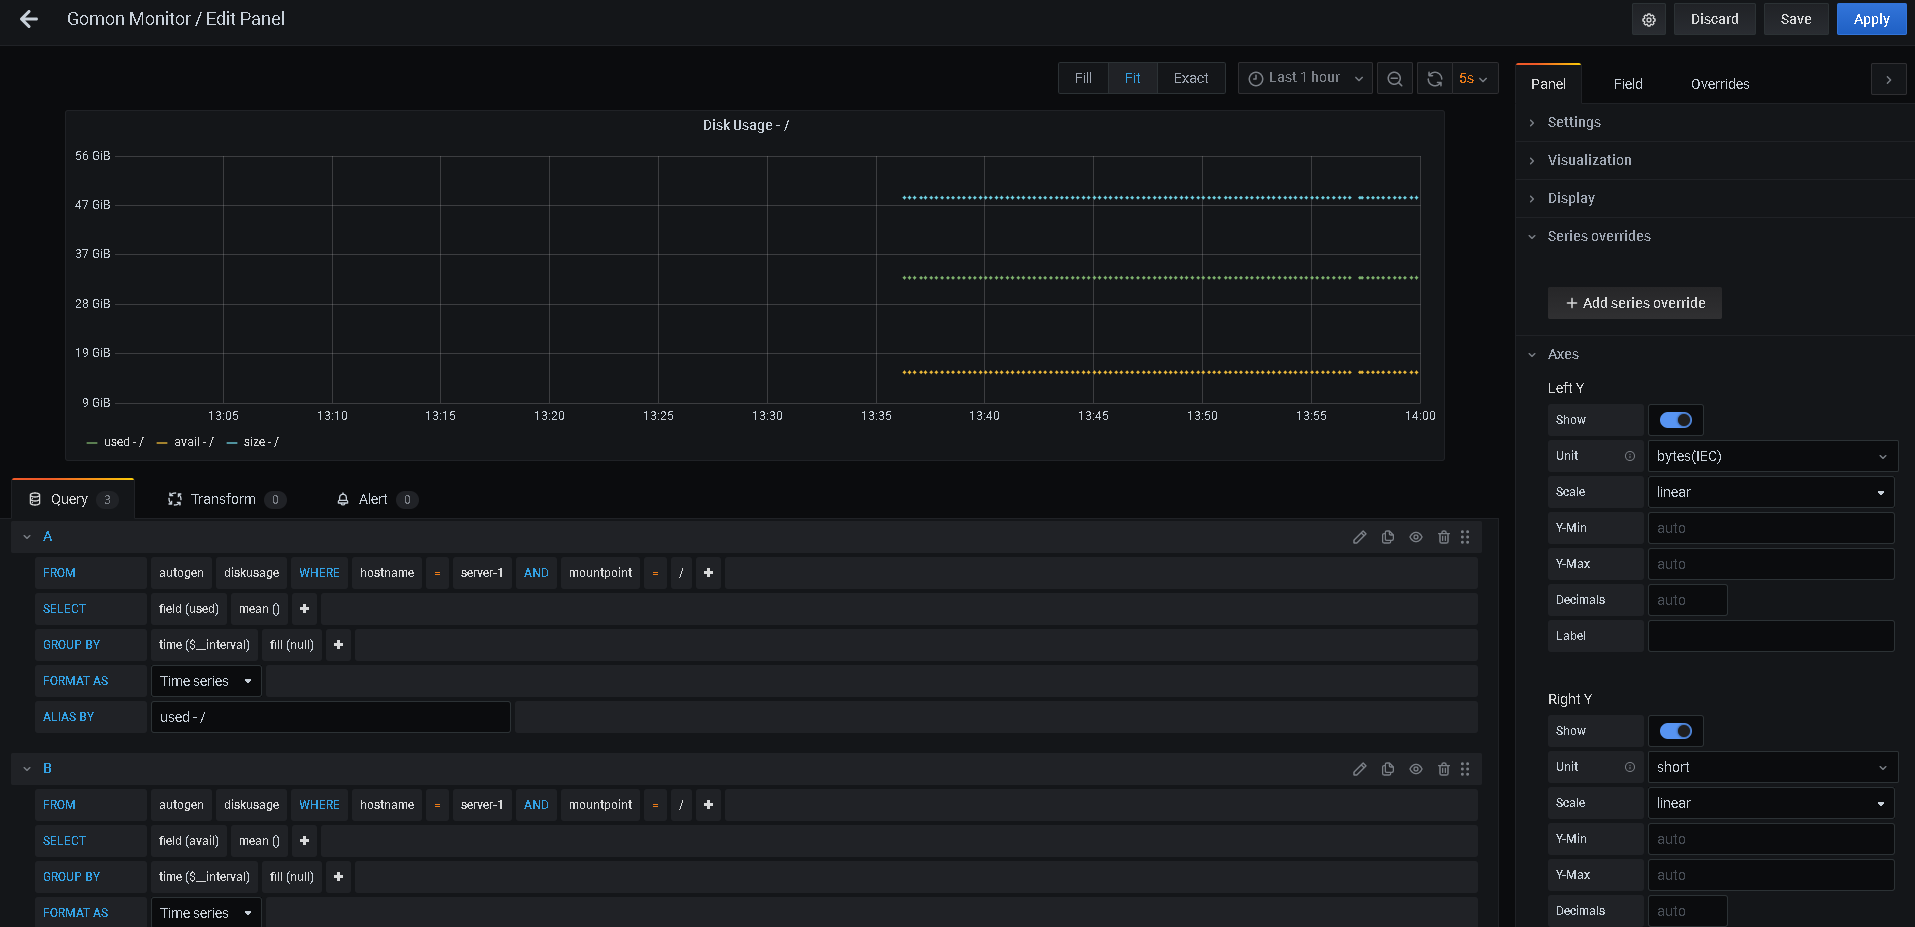Switch to the Alert tab
Image resolution: width=1915 pixels, height=927 pixels.
[x=376, y=499]
